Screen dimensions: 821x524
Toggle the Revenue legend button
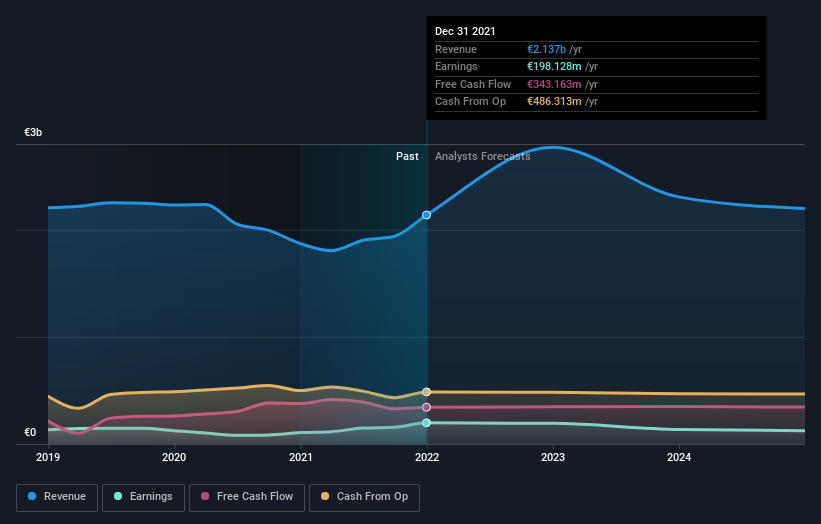pyautogui.click(x=57, y=497)
